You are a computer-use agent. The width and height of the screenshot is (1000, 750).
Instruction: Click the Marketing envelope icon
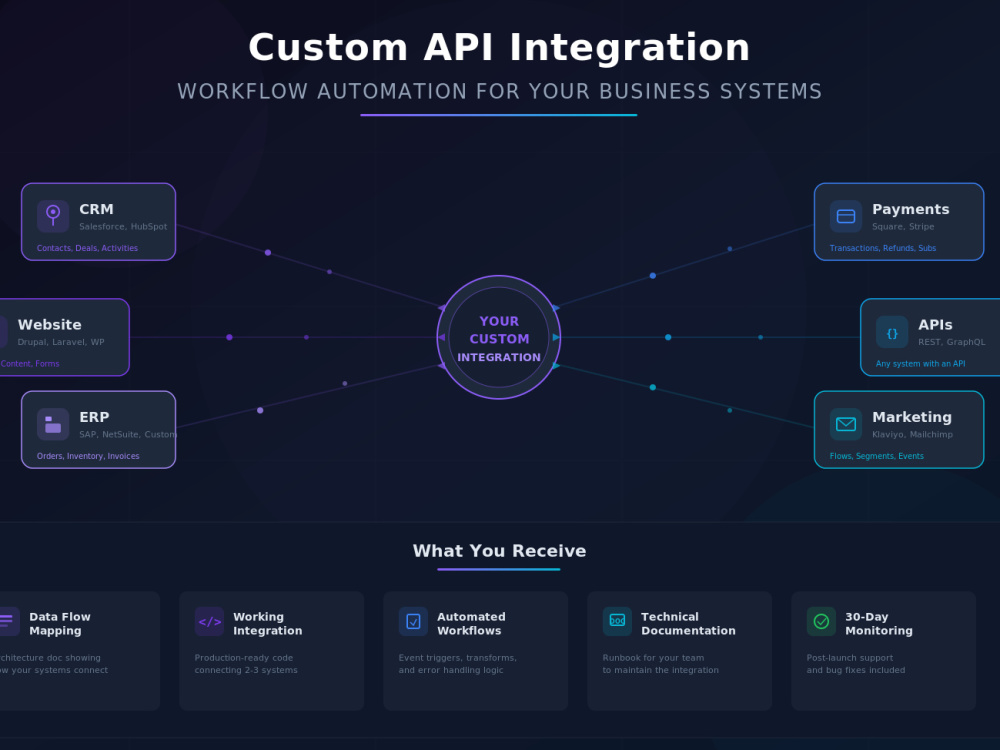pyautogui.click(x=846, y=424)
